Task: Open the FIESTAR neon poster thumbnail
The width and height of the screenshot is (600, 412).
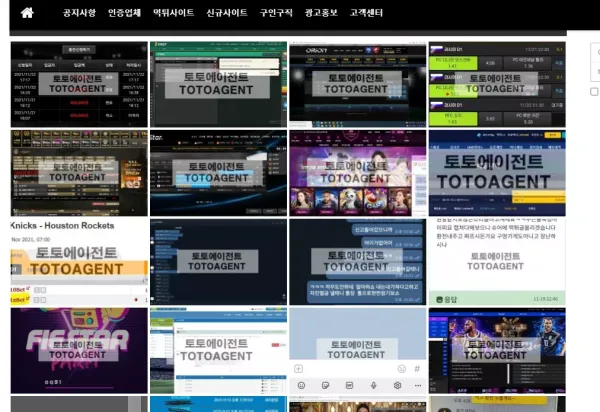Action: pyautogui.click(x=79, y=350)
